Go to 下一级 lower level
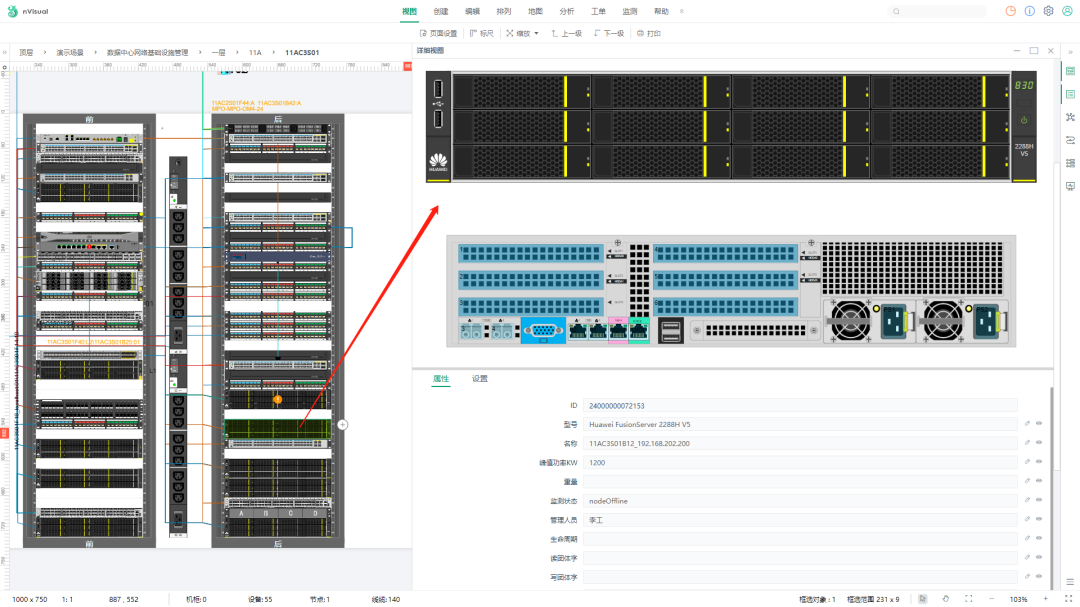The image size is (1080, 607). click(609, 33)
